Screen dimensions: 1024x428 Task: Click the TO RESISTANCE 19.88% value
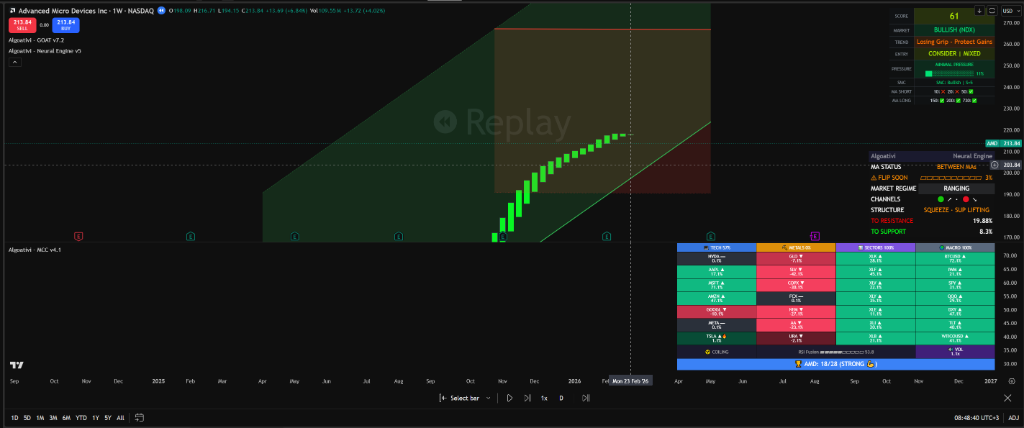pos(982,221)
